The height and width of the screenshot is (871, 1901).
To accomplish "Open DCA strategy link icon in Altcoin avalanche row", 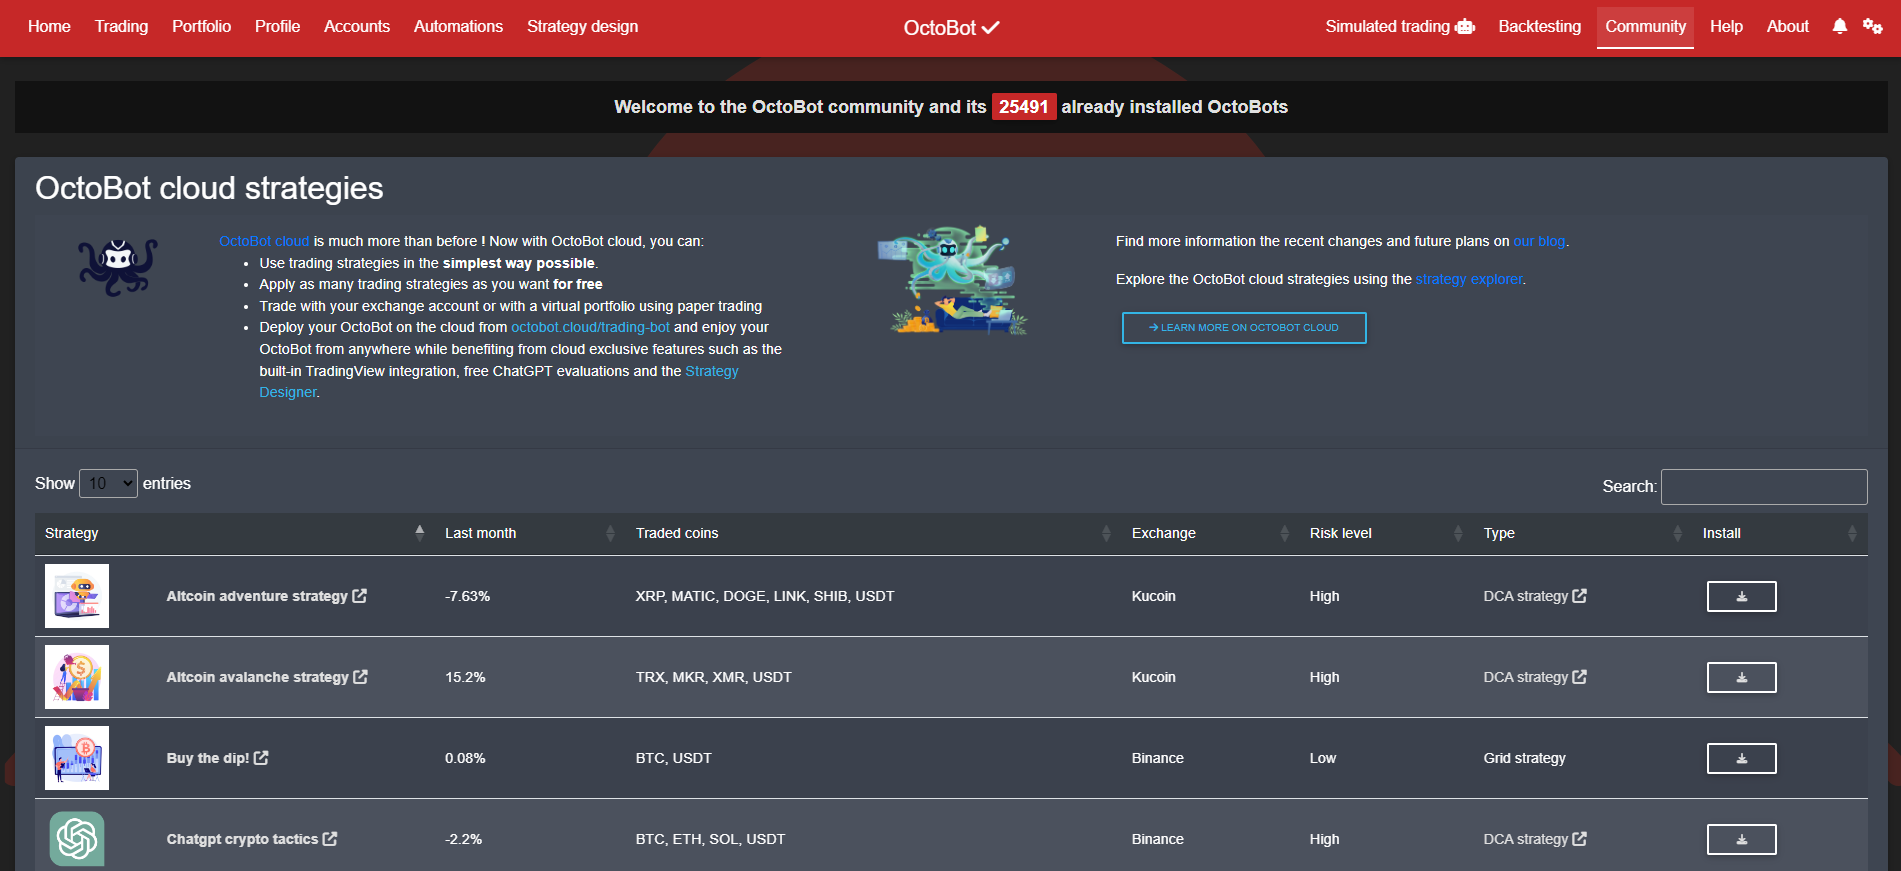I will click(1580, 677).
